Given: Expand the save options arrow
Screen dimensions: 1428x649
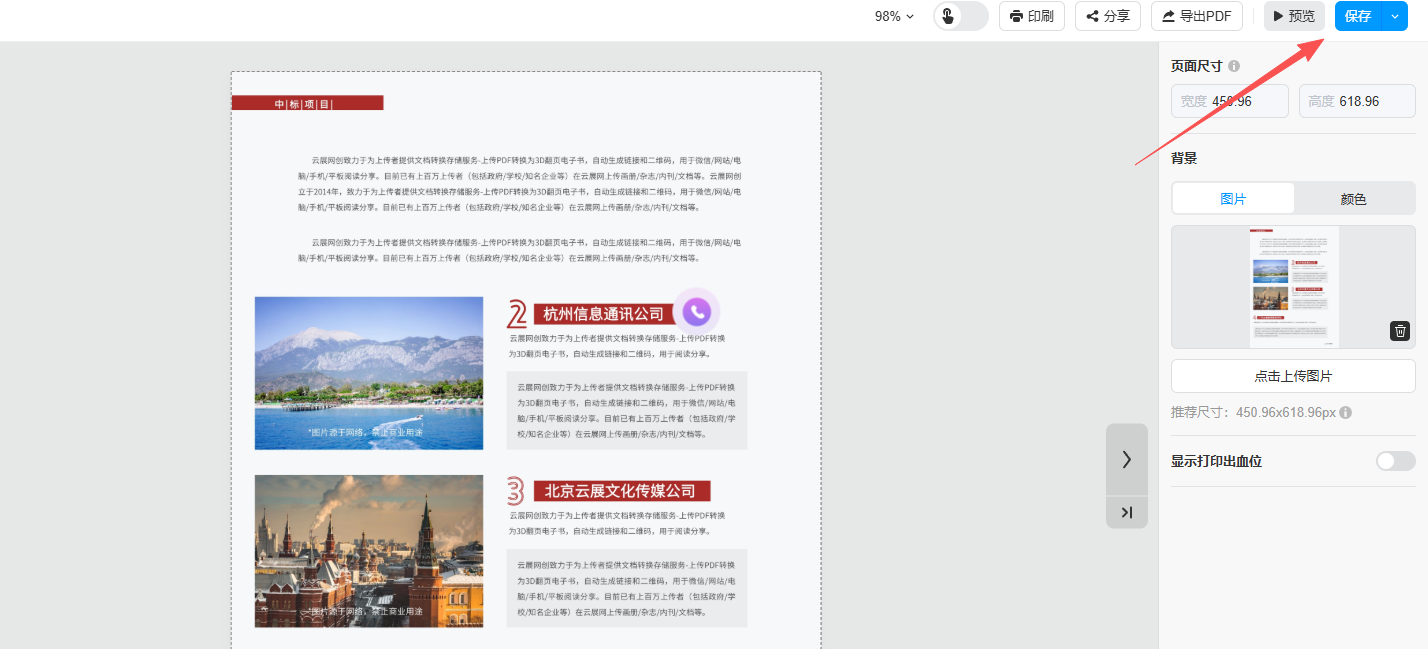Looking at the screenshot, I should tap(1396, 16).
